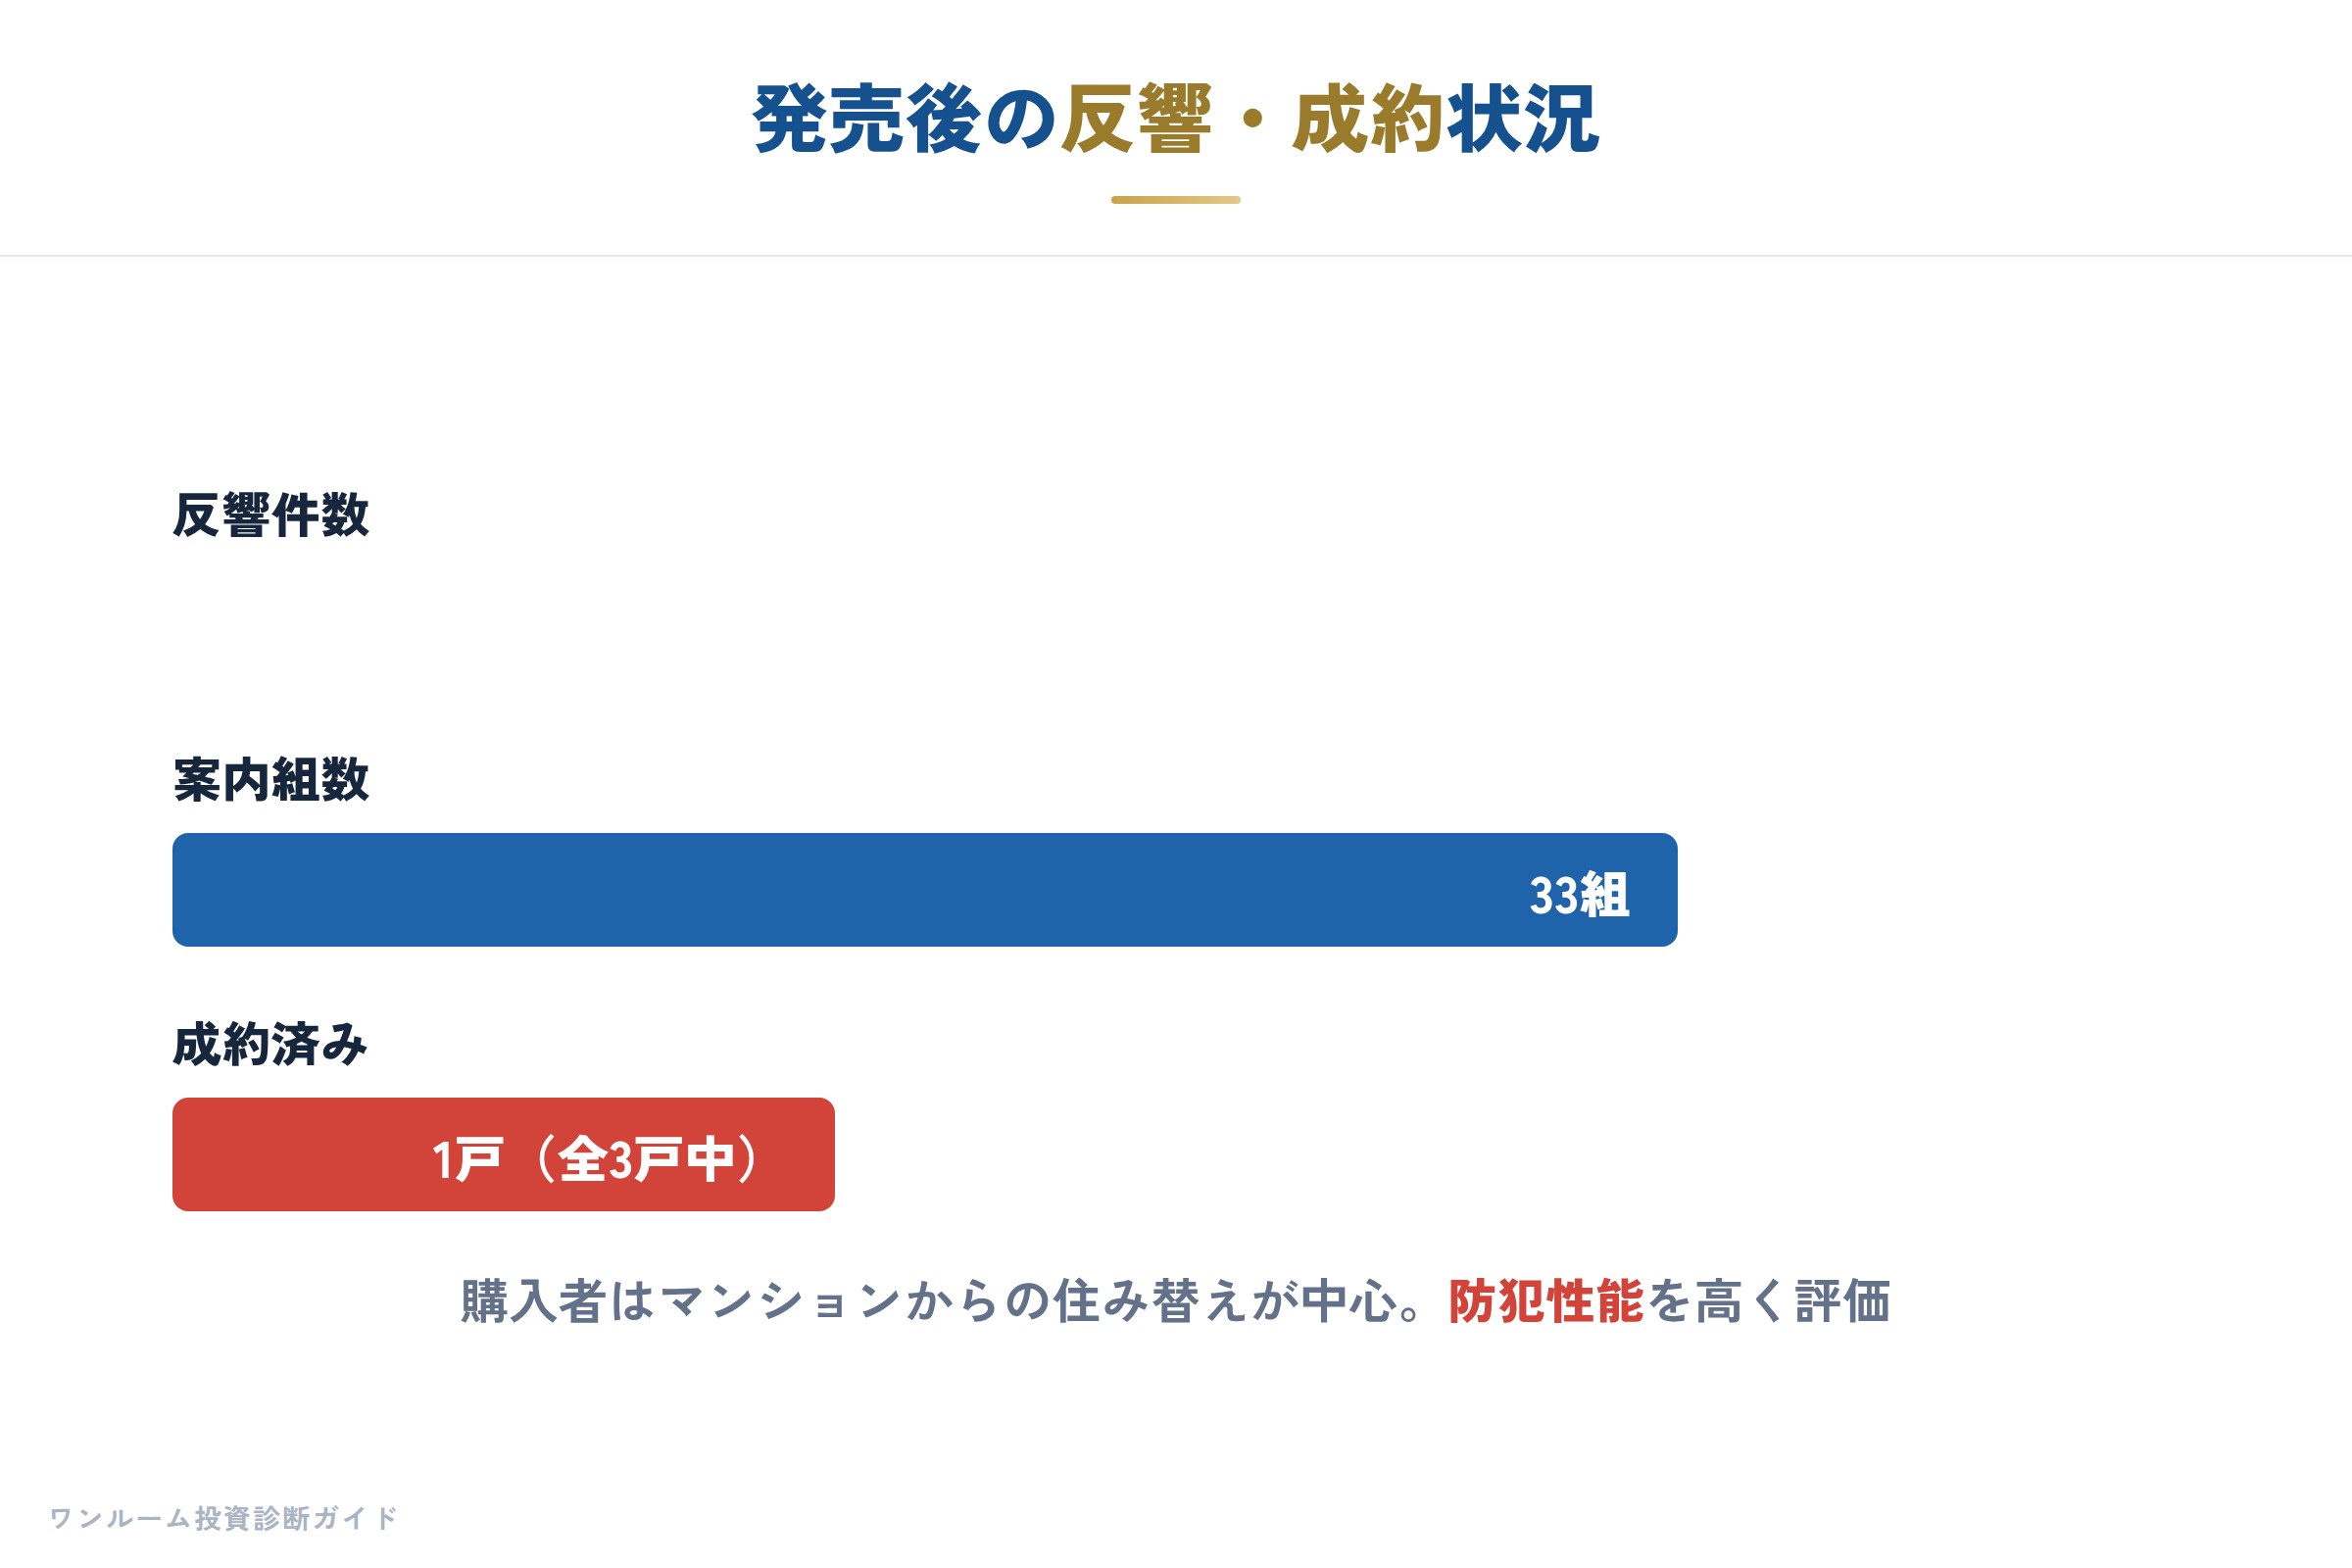This screenshot has height=1568, width=2352.
Task: Click the 1戸(全3戸中) text
Action: tap(597, 1160)
